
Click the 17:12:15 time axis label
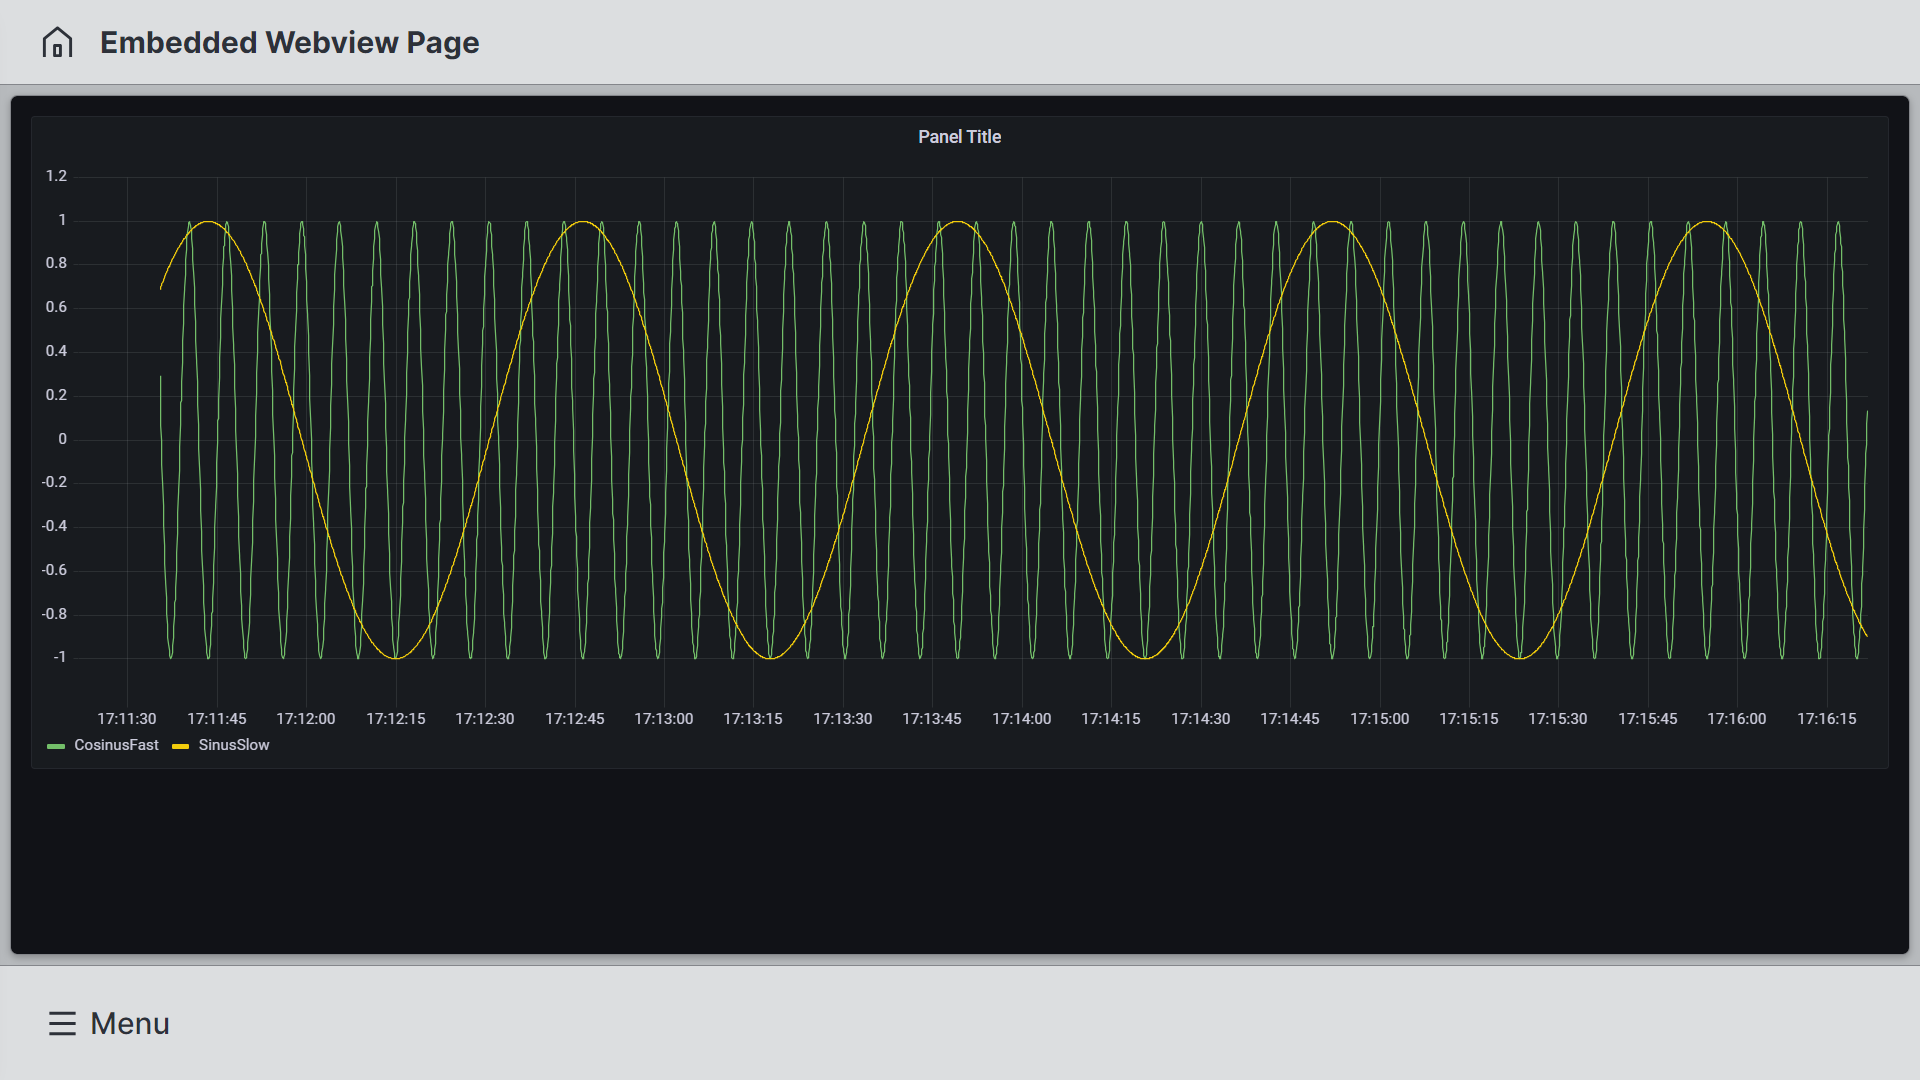pyautogui.click(x=395, y=719)
